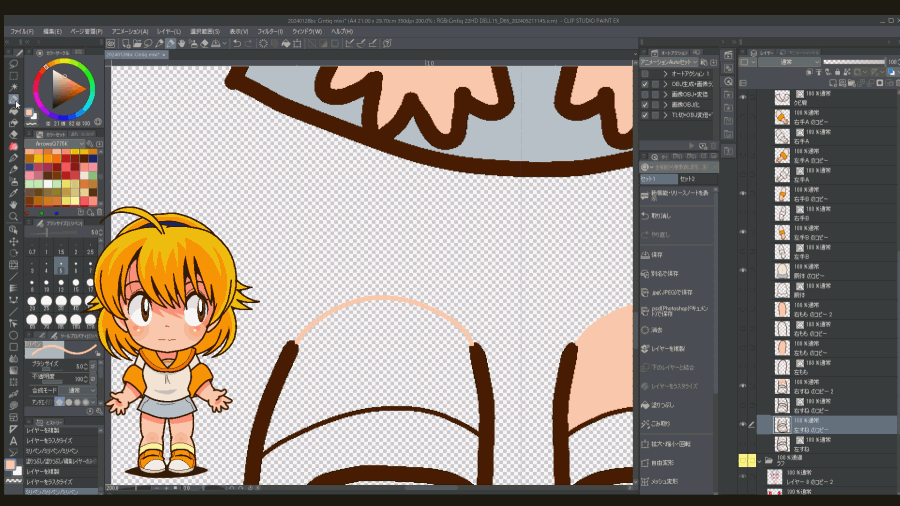Uncheck the 画像OBJ化 auto action checkbox

click(645, 104)
